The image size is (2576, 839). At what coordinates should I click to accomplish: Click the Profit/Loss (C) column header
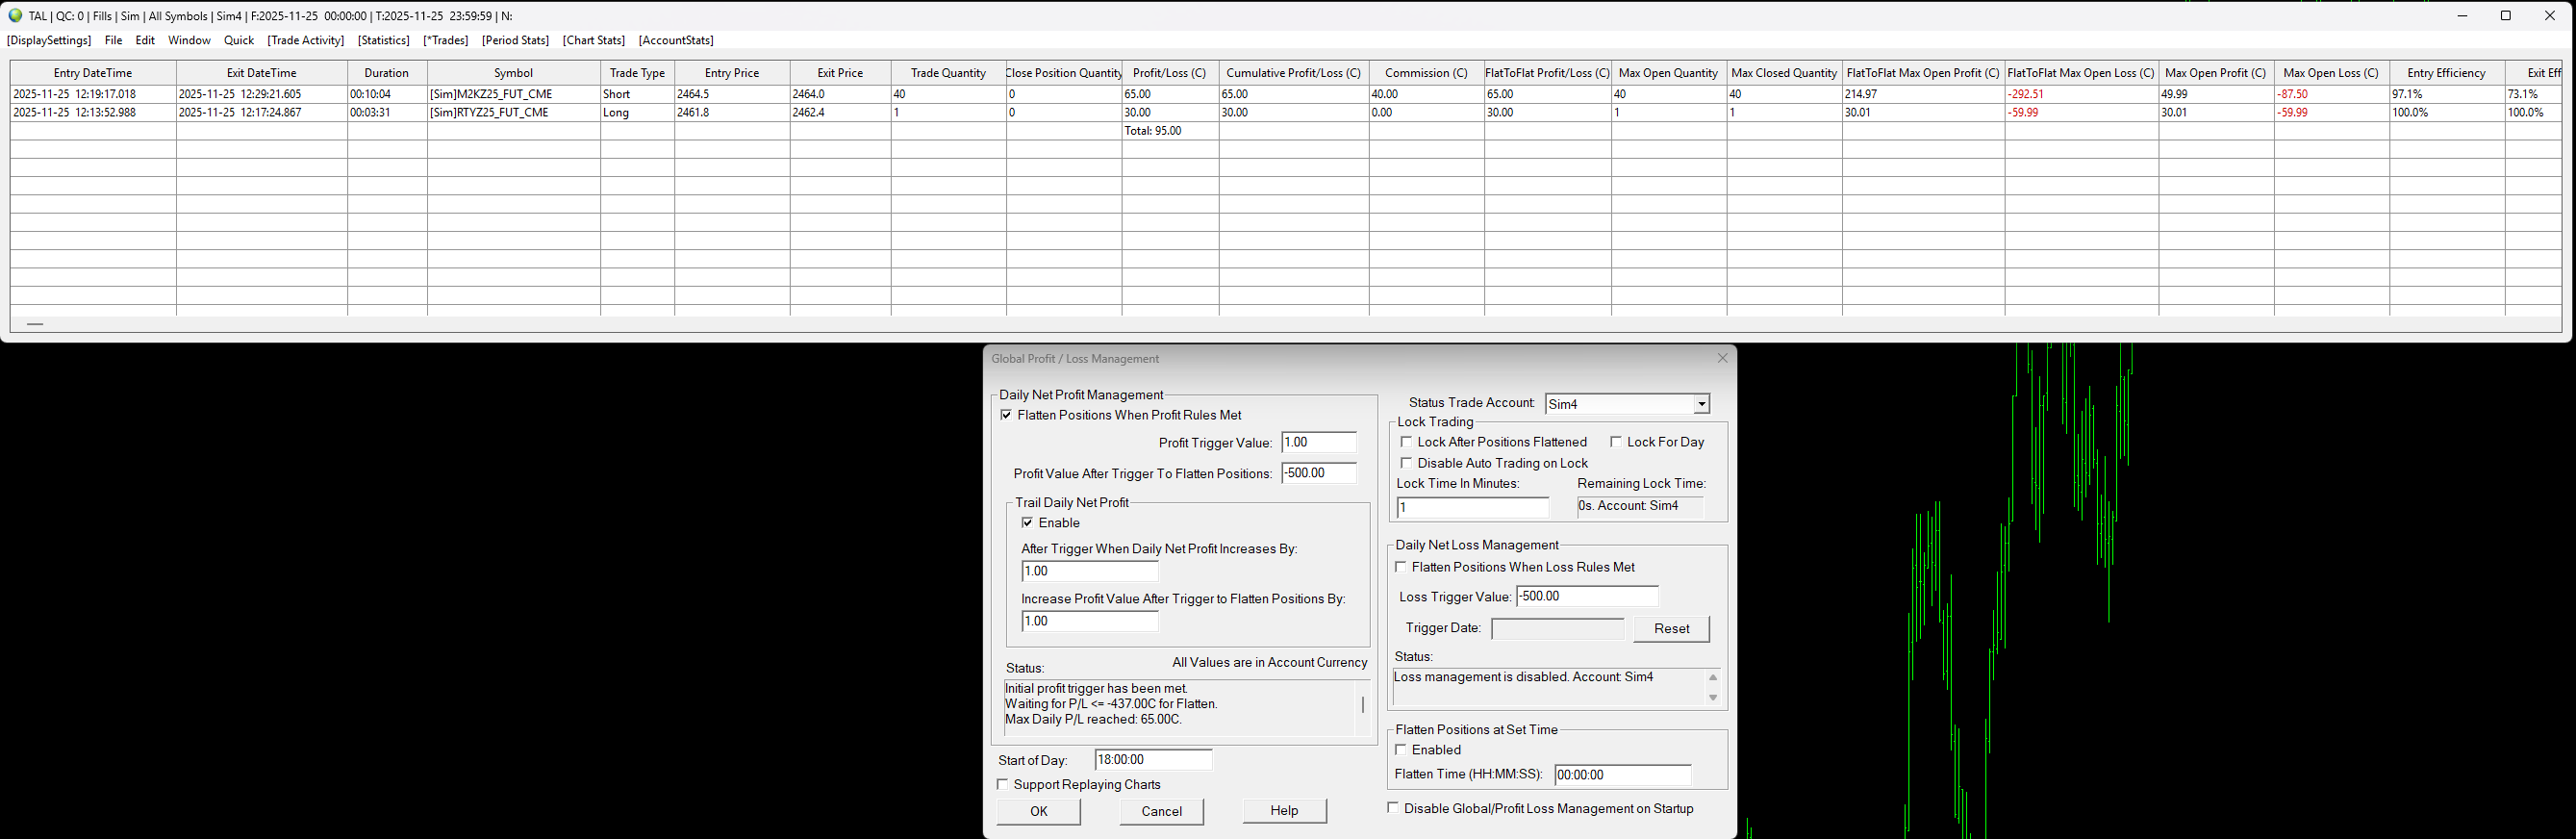pos(1170,73)
